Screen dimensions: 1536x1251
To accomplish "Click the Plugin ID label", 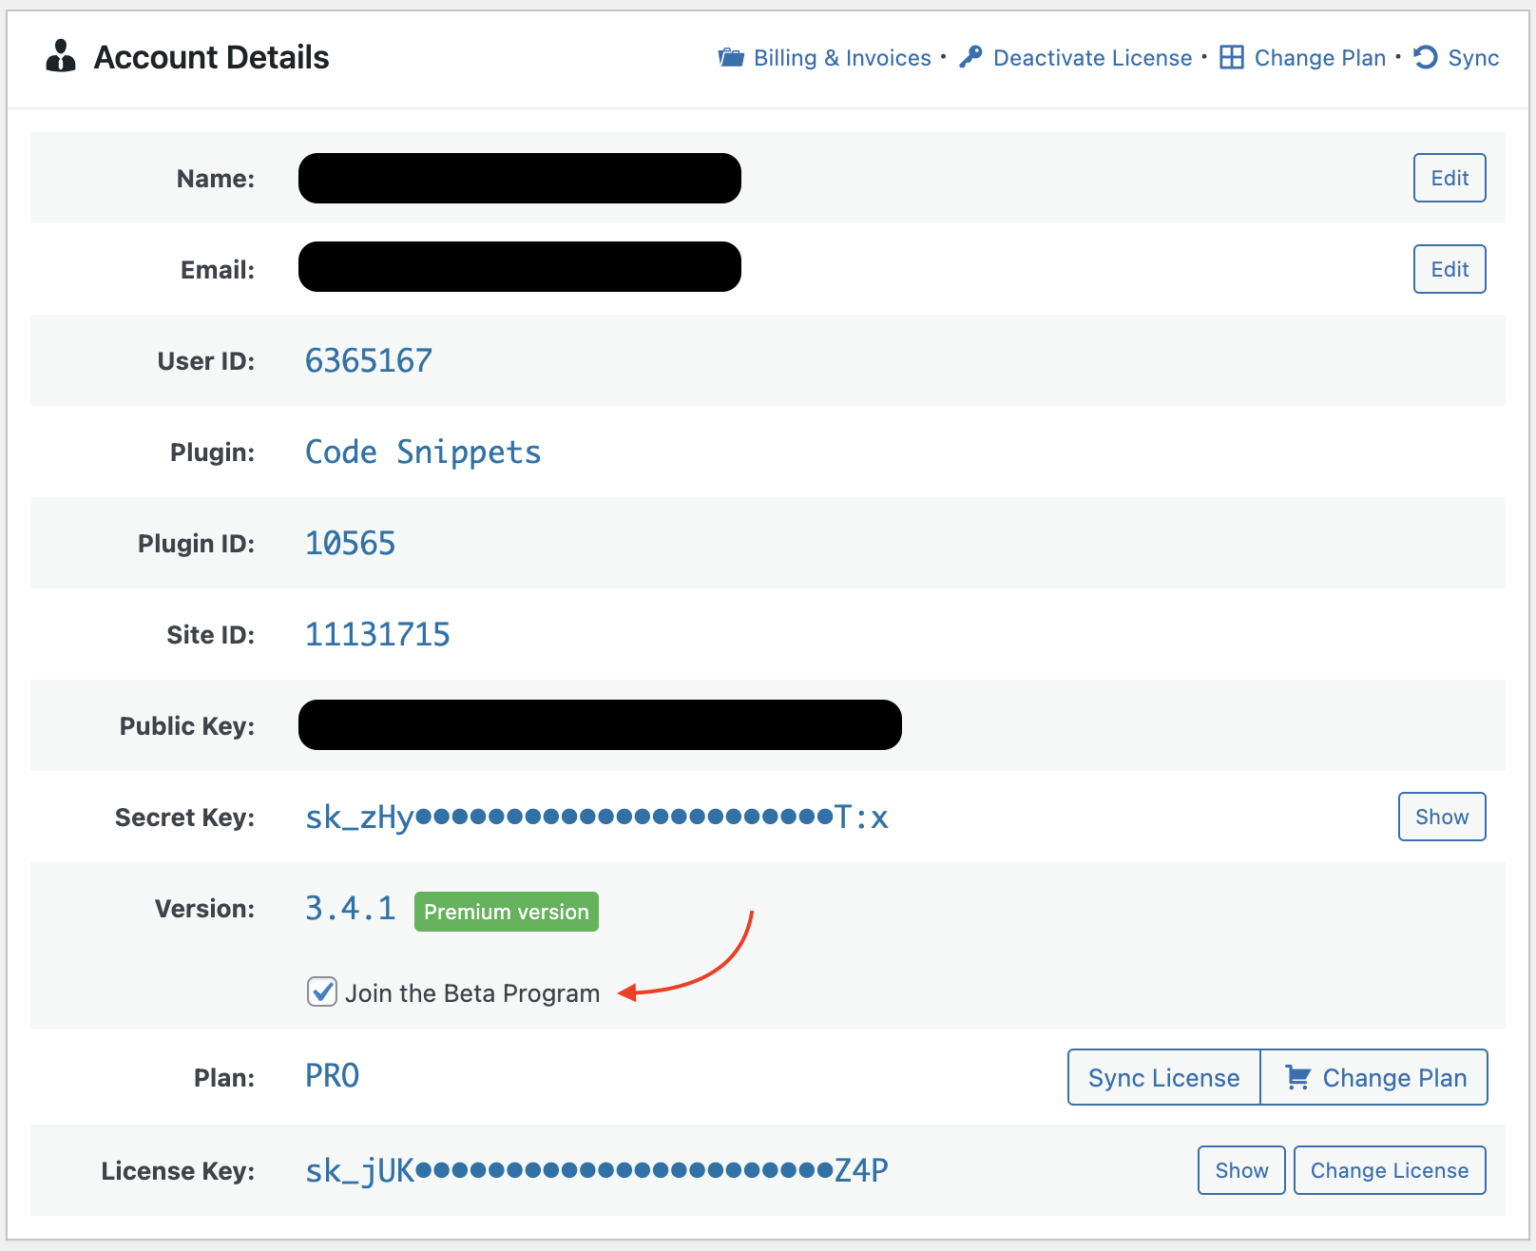I will [x=196, y=544].
